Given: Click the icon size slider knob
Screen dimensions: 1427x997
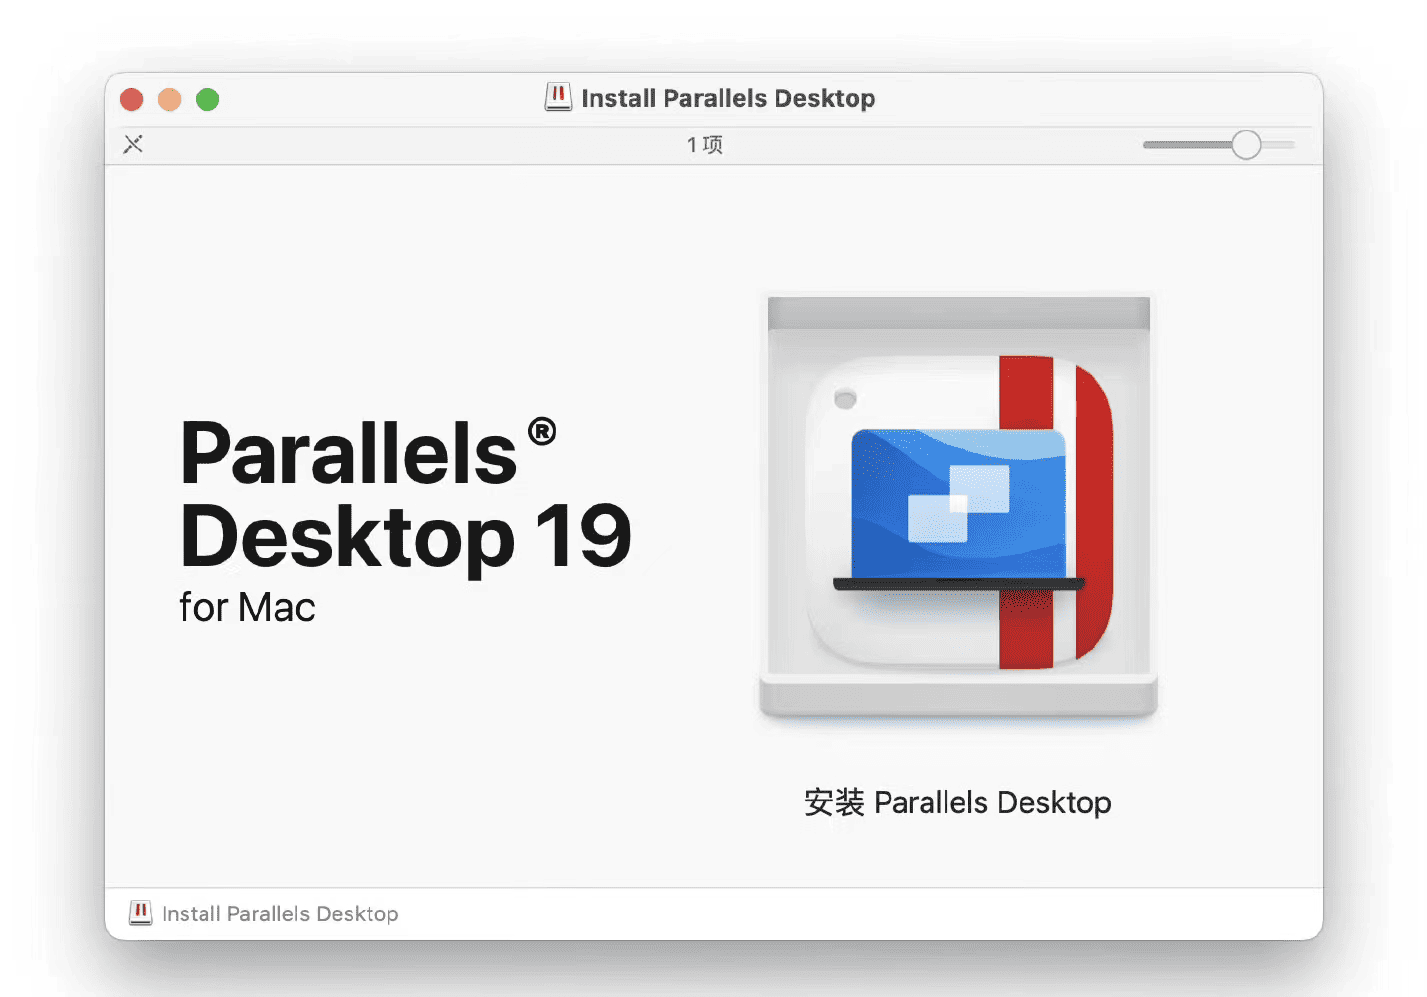Looking at the screenshot, I should tap(1246, 145).
